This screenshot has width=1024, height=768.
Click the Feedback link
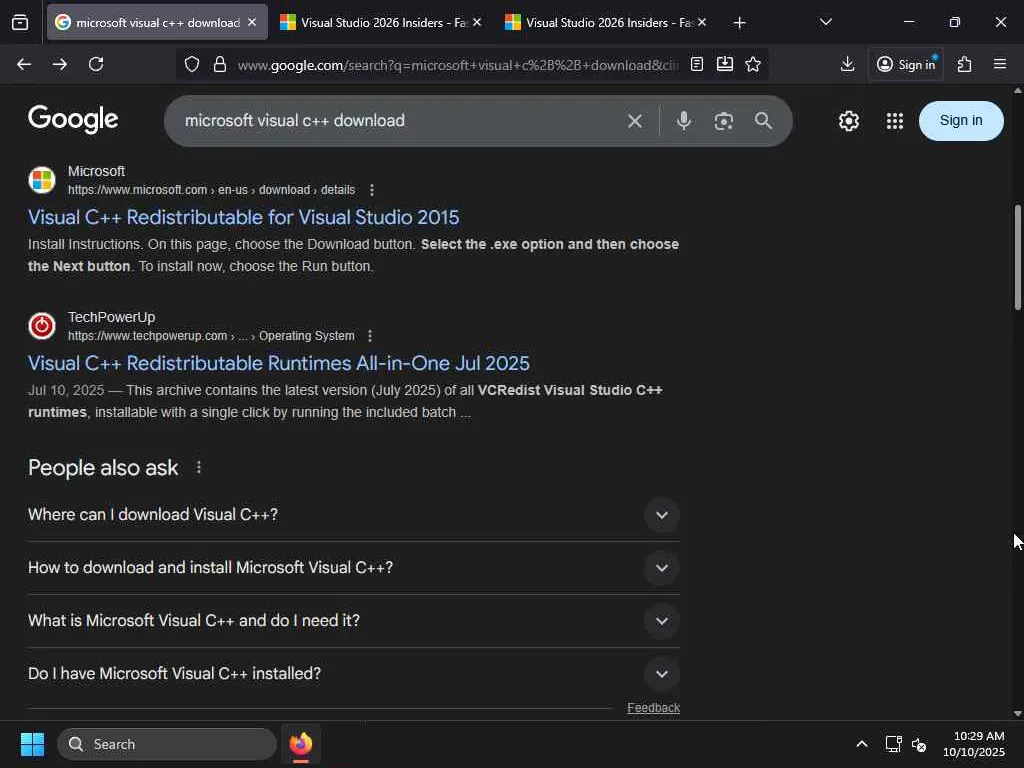(653, 708)
